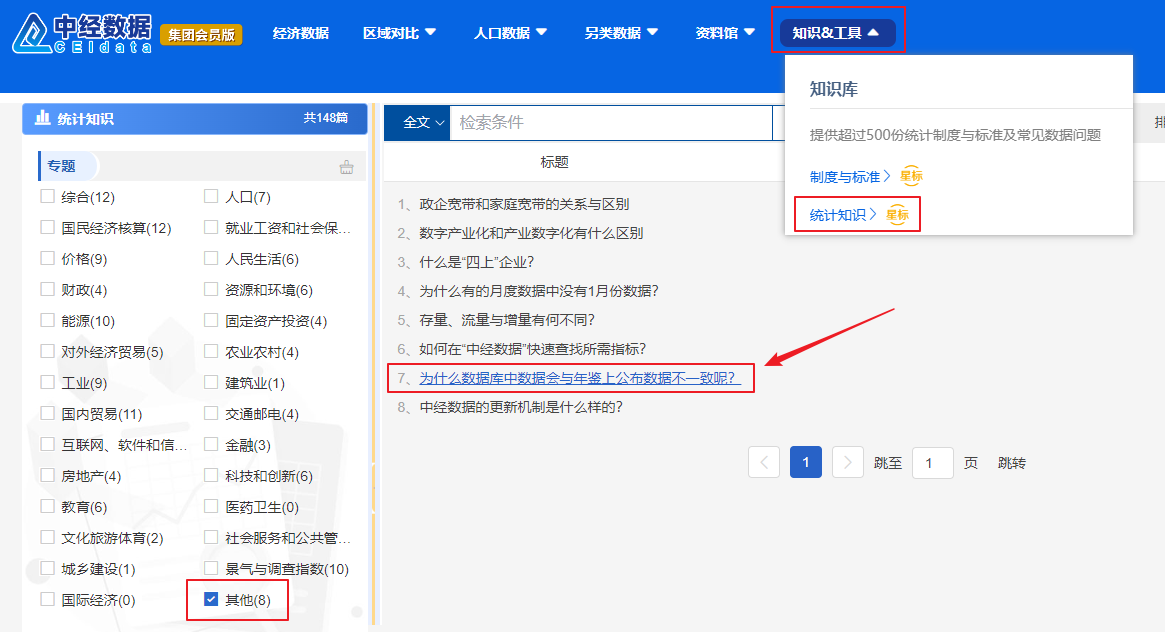Go to previous page arrow
The height and width of the screenshot is (632, 1165).
(x=764, y=462)
